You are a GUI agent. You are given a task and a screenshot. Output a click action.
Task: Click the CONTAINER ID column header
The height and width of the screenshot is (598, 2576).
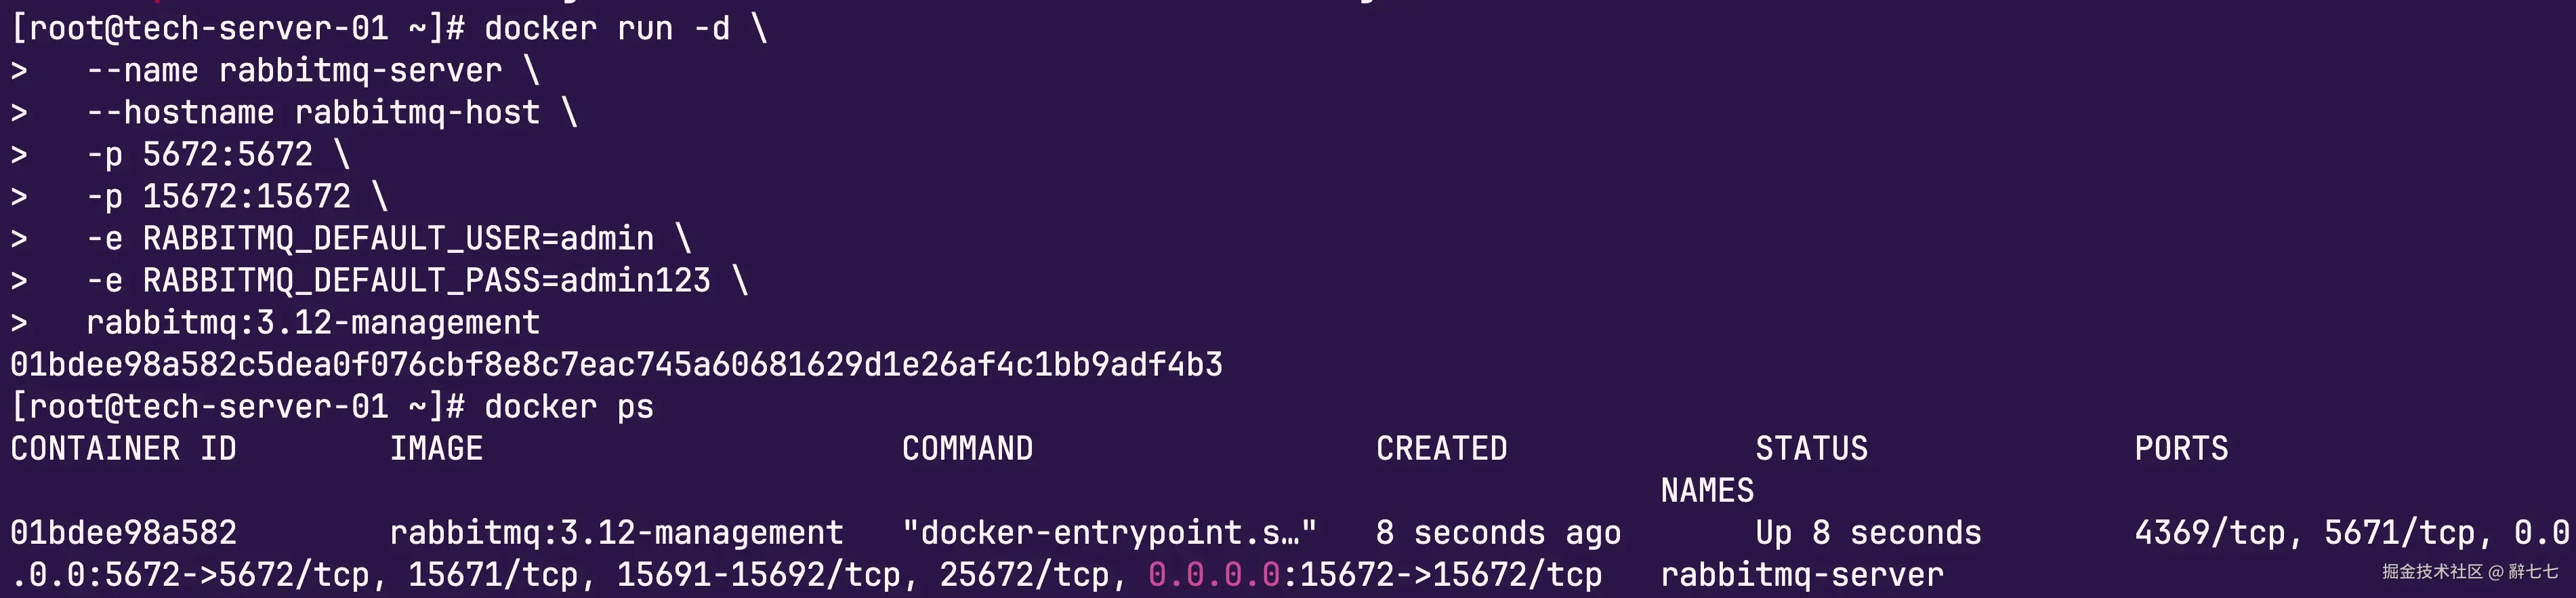[123, 449]
